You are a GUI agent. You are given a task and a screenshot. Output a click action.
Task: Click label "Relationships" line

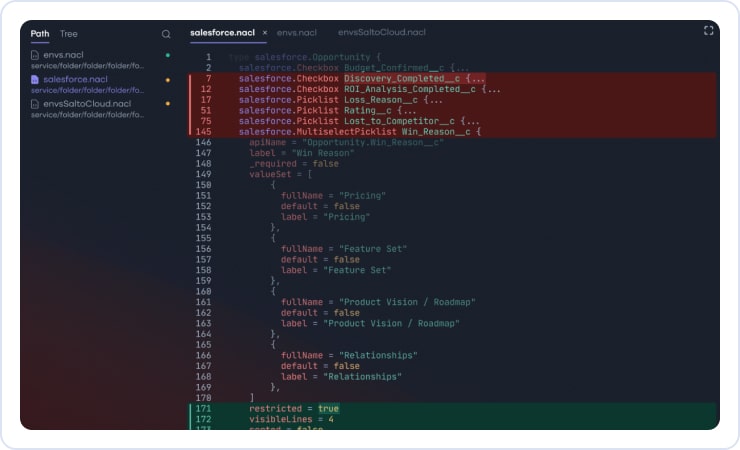point(341,377)
